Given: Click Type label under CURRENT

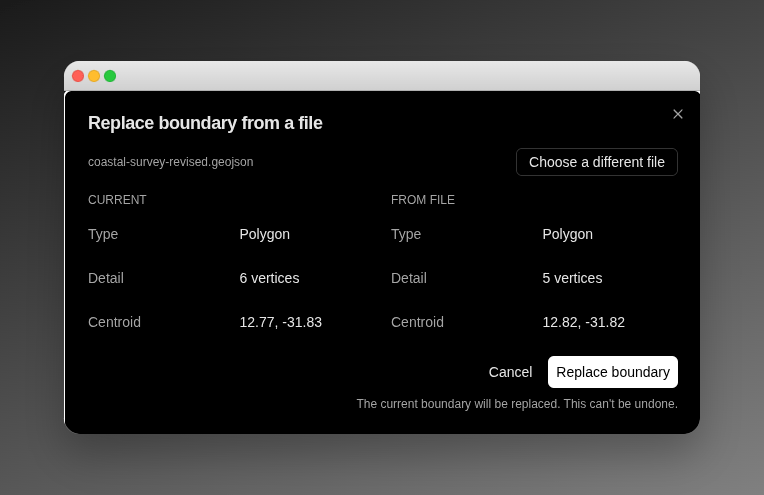Looking at the screenshot, I should (x=103, y=234).
